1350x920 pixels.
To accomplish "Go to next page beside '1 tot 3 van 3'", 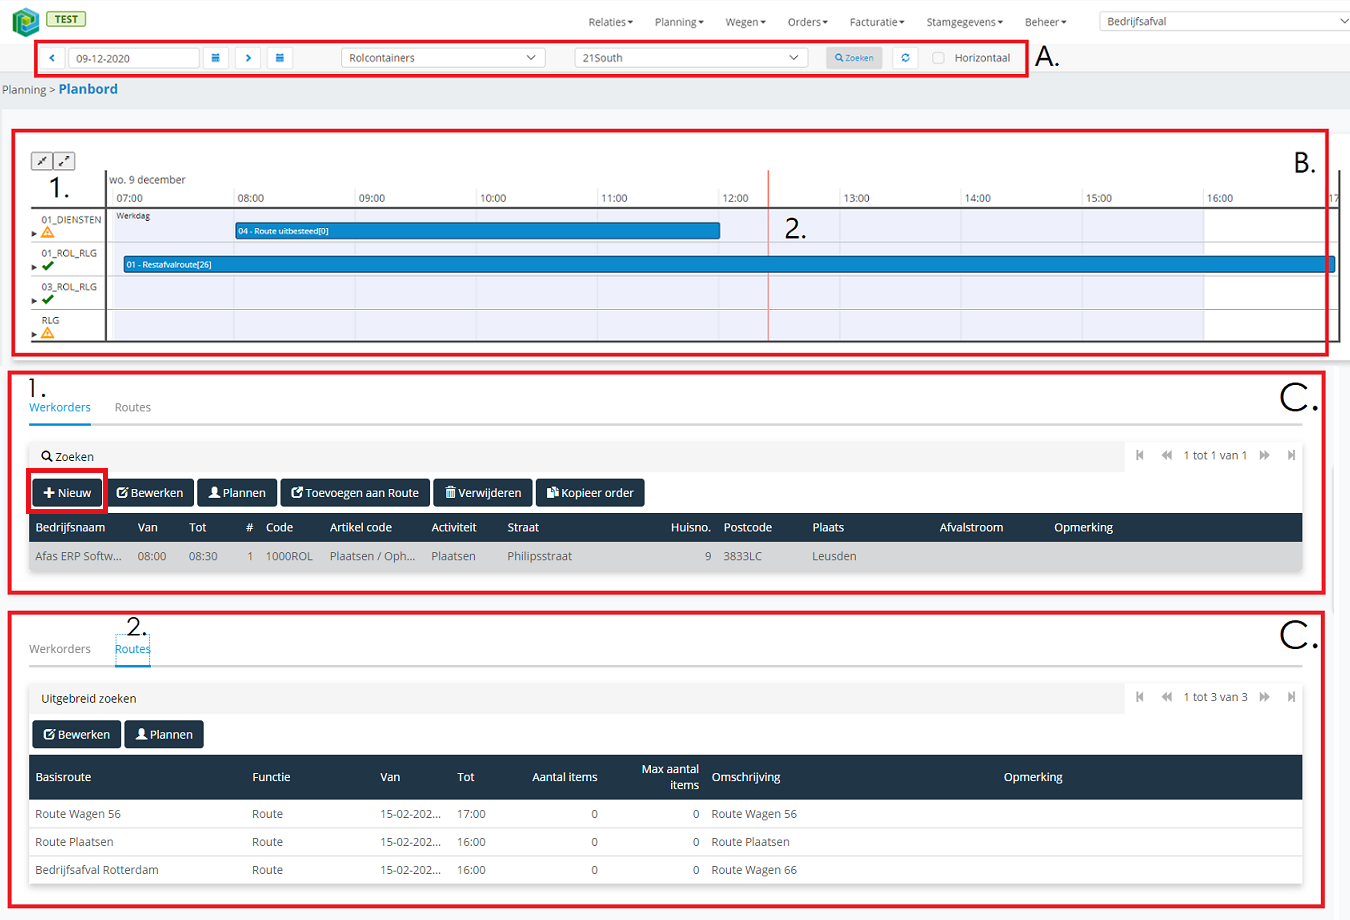I will [x=1265, y=697].
